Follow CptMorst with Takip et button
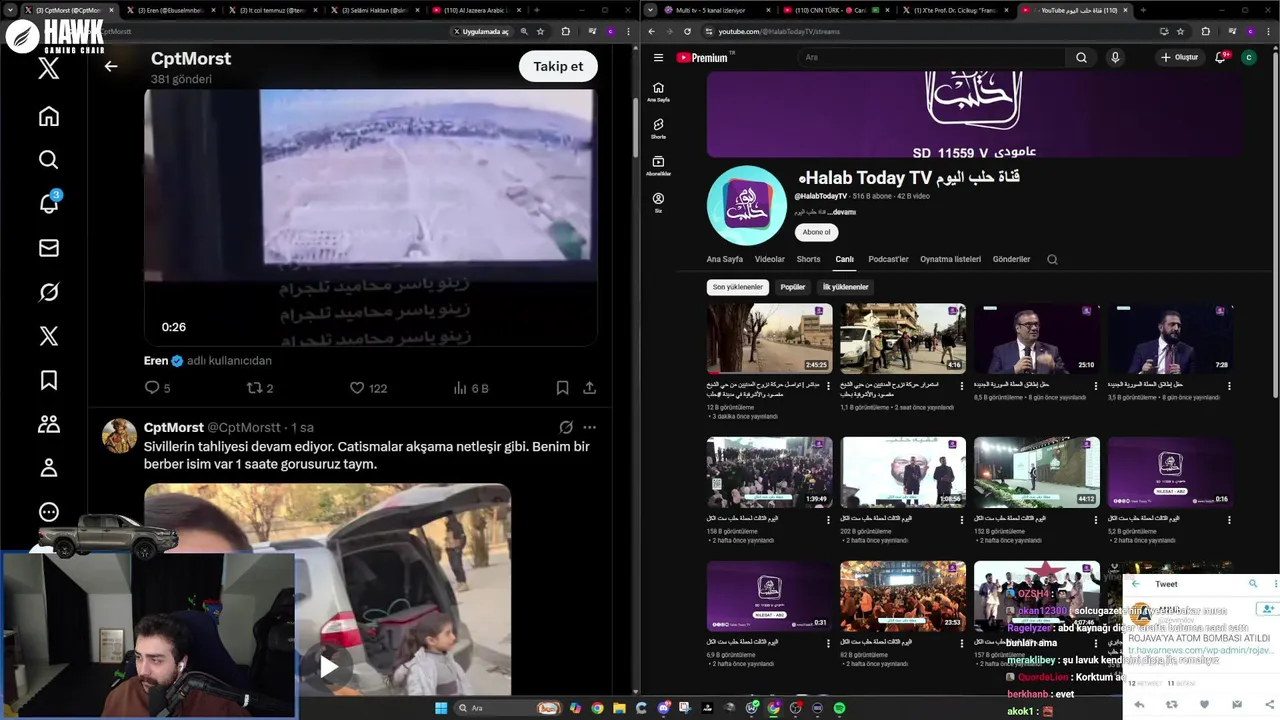The height and width of the screenshot is (720, 1280). (558, 66)
